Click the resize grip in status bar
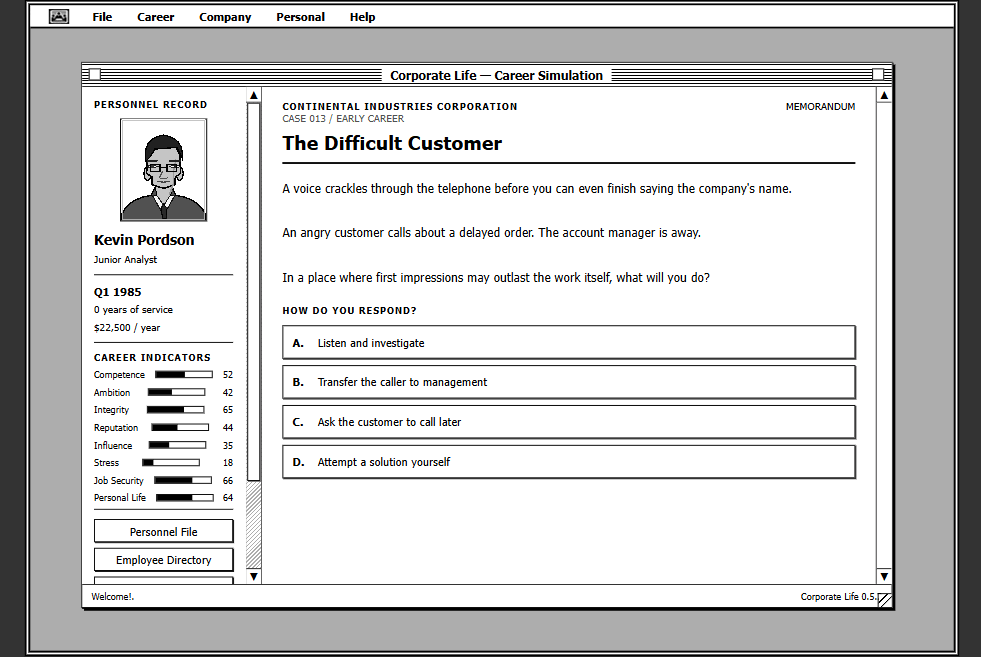981x657 pixels. (x=884, y=599)
